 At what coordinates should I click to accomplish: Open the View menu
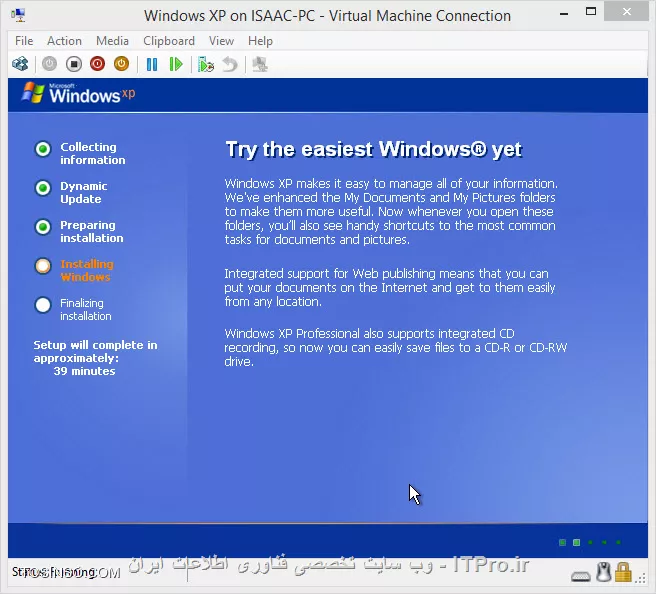pos(221,41)
